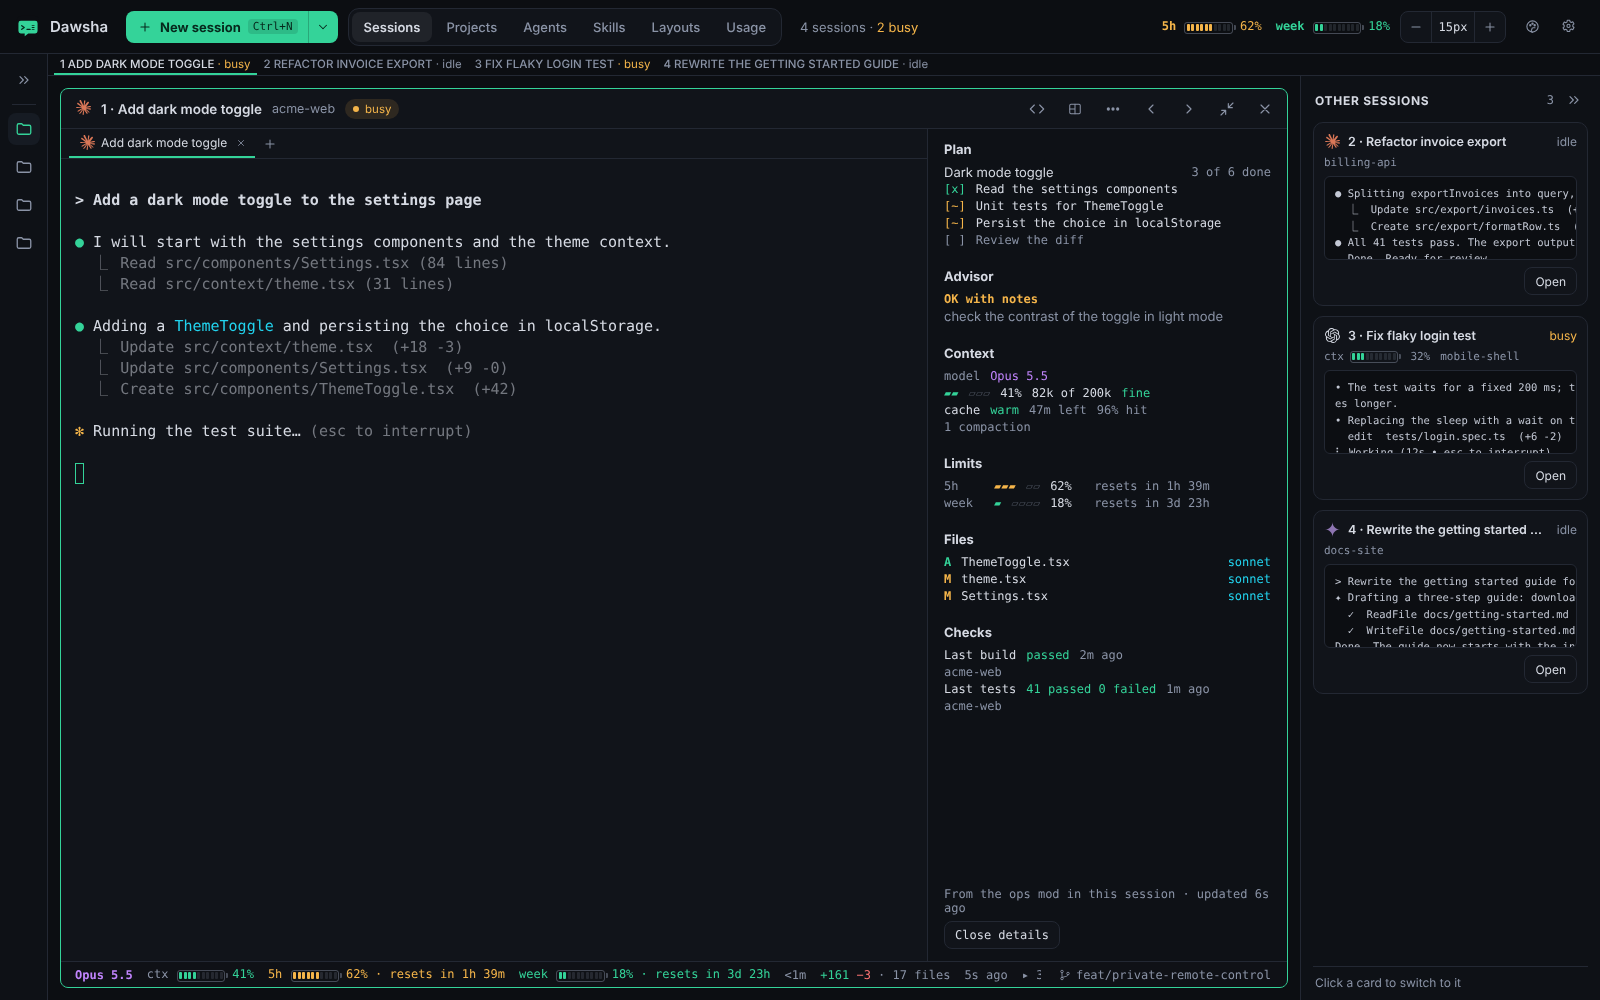Go to the Skills tab

tap(609, 27)
